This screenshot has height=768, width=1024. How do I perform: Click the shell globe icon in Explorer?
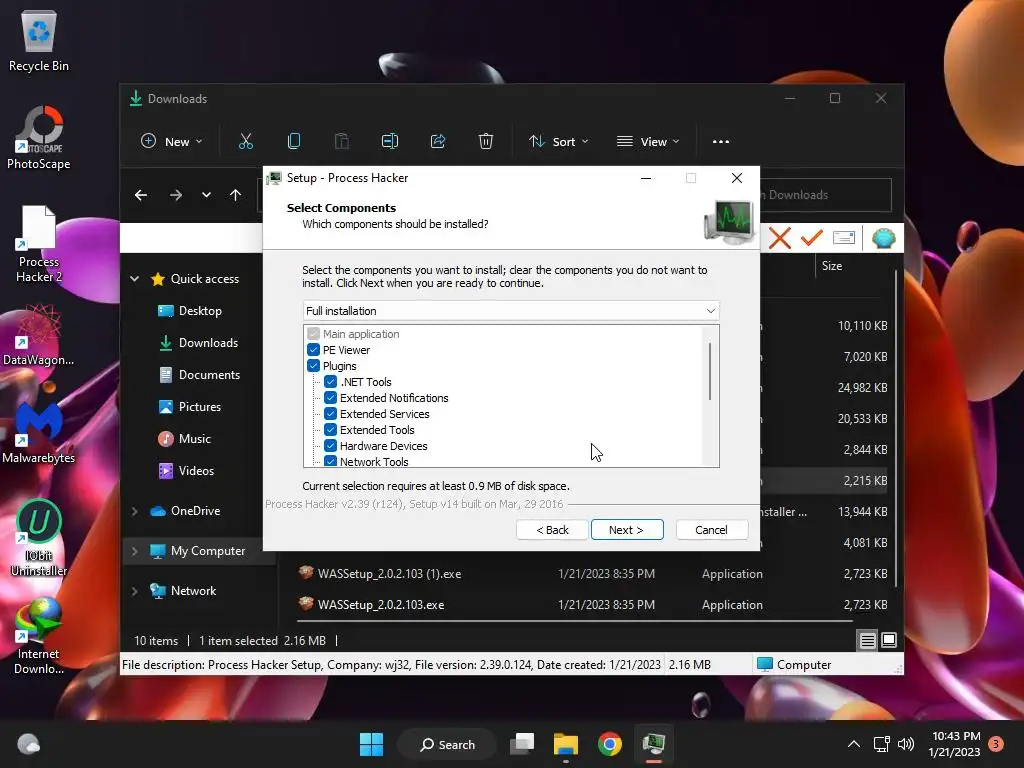884,238
